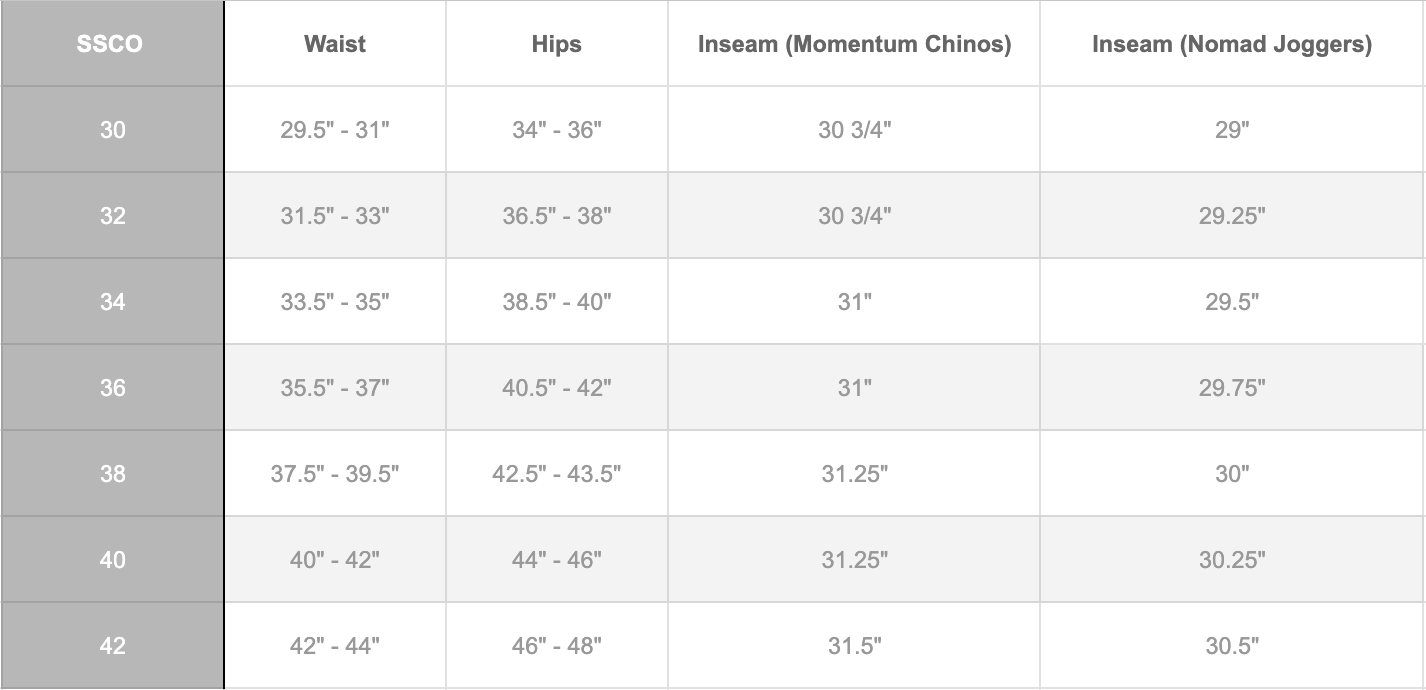1426x690 pixels.
Task: Click the size 40 row label
Action: [112, 560]
